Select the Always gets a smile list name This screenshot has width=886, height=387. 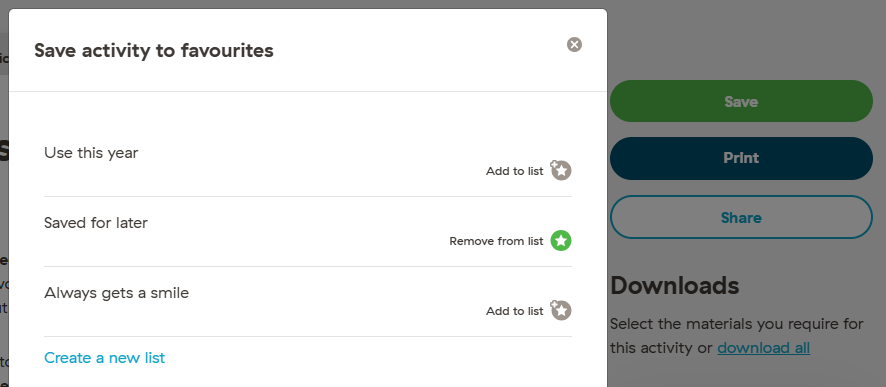coord(116,293)
